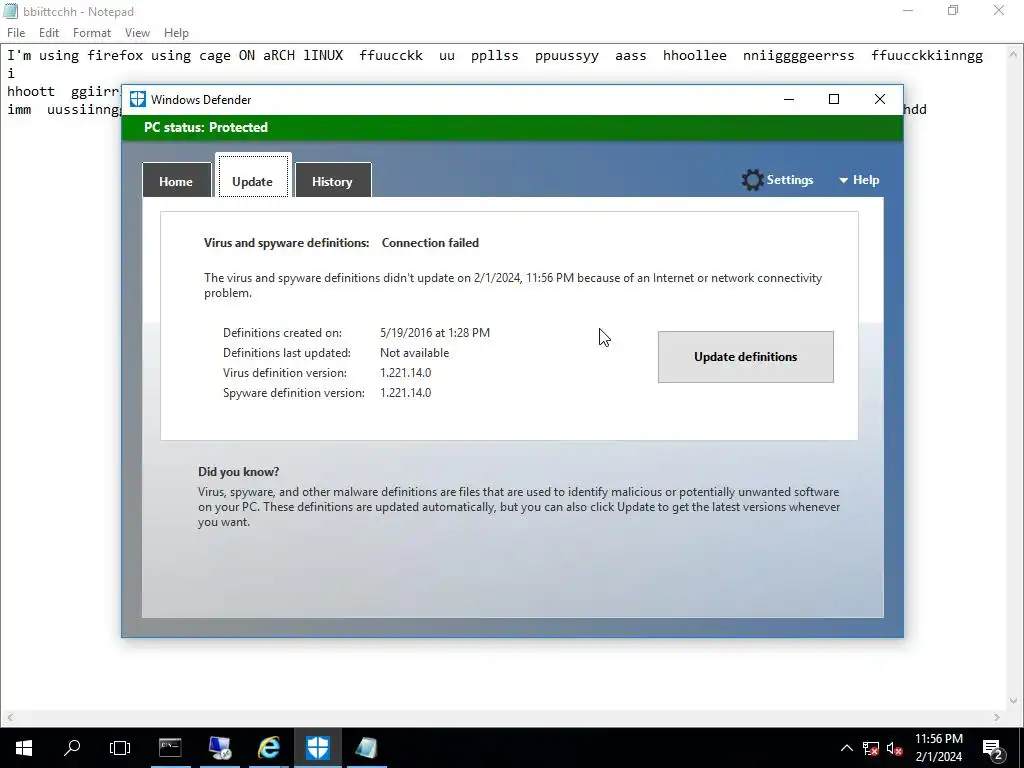Click 'Spyware definition version:' label

click(x=294, y=392)
